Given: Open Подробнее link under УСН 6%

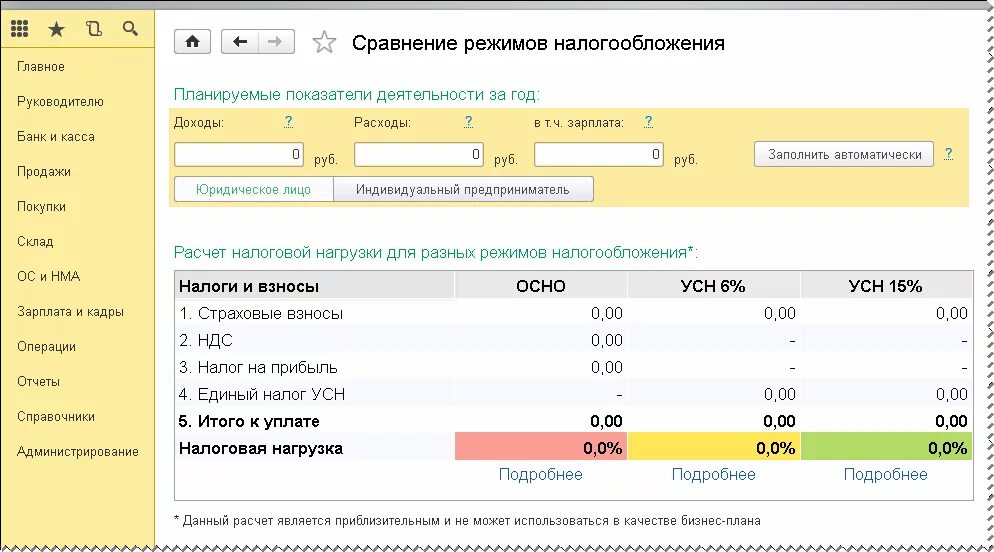Looking at the screenshot, I should coord(714,475).
